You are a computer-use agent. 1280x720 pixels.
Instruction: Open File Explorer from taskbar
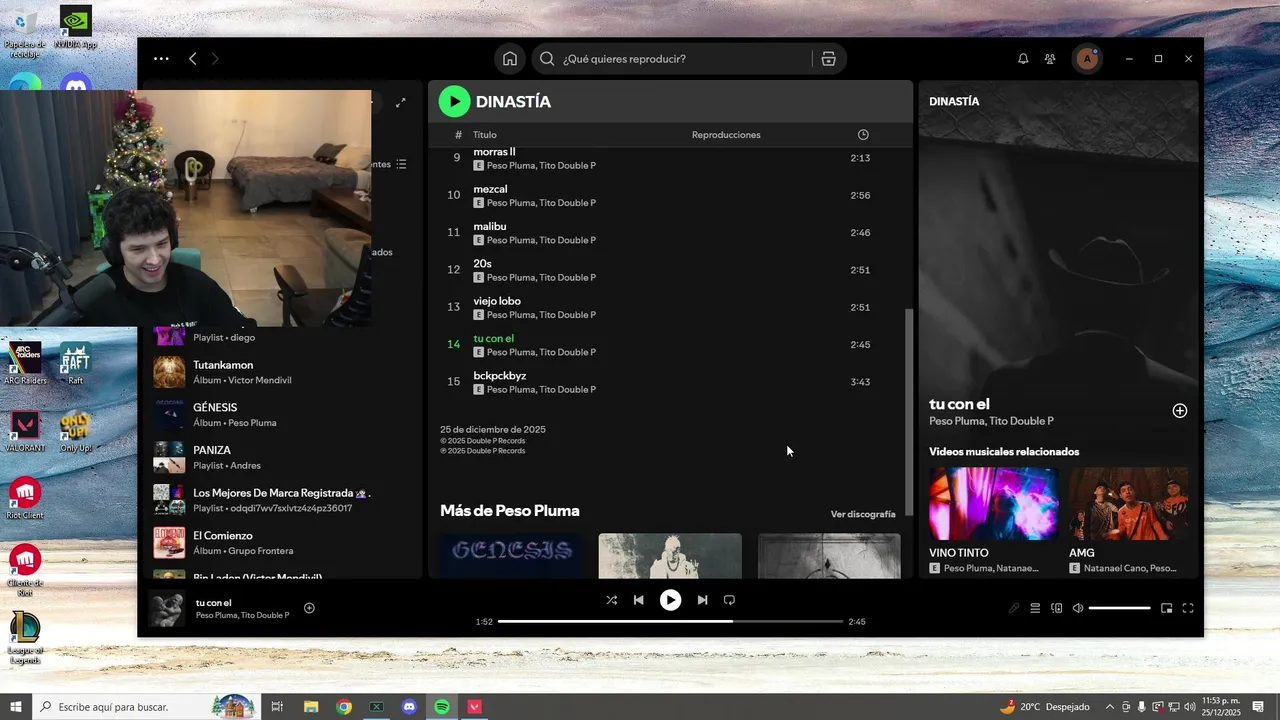point(310,707)
